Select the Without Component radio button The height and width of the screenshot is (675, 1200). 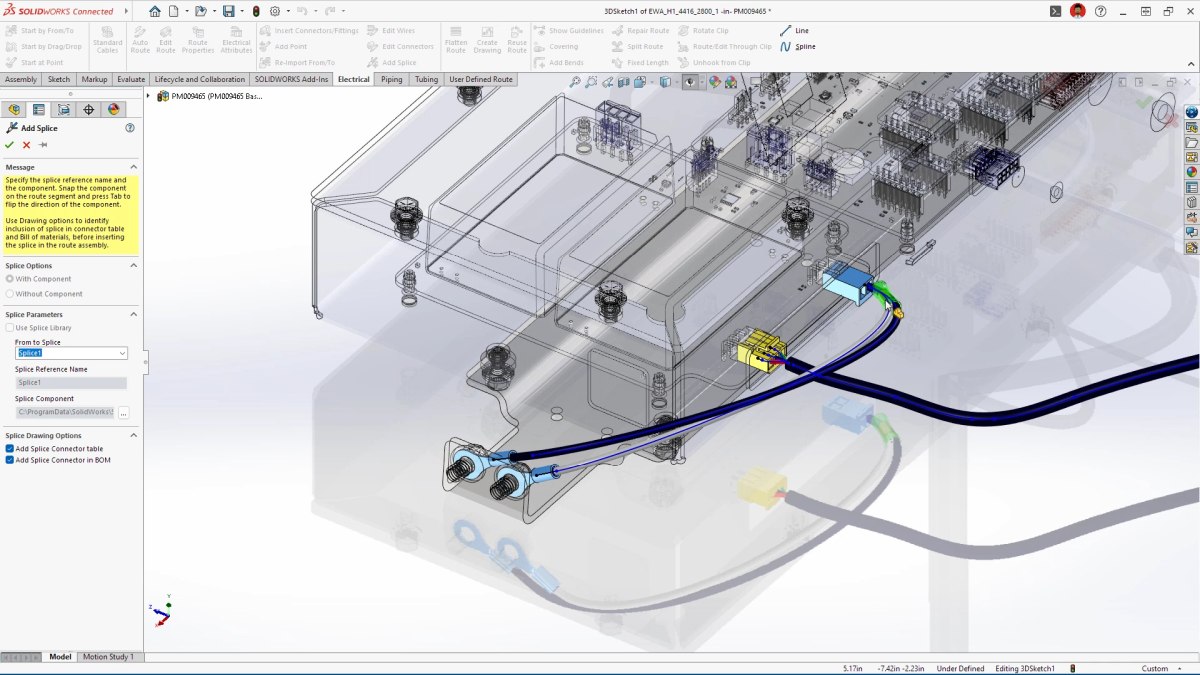click(9, 293)
